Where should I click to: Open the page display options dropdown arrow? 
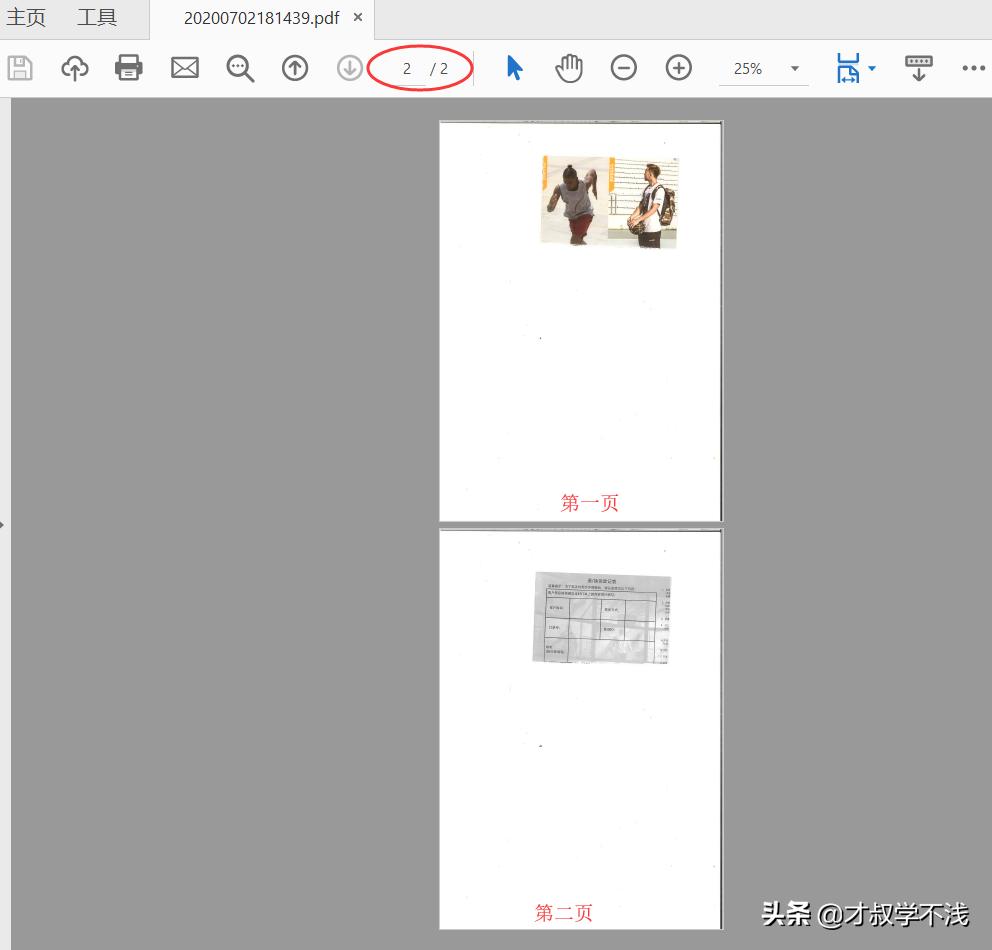click(871, 67)
